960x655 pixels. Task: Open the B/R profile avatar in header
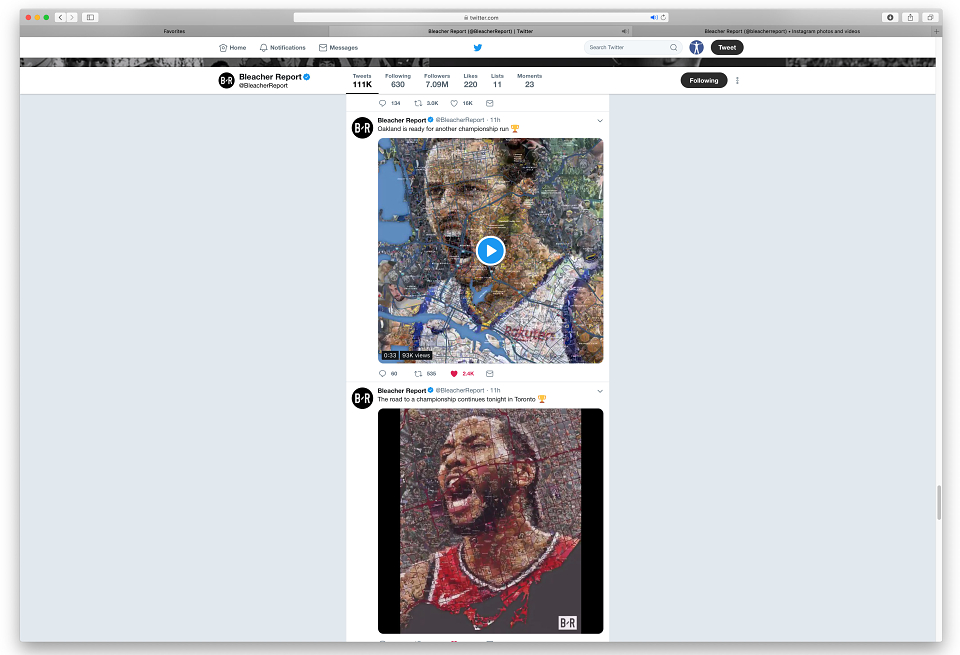point(227,80)
